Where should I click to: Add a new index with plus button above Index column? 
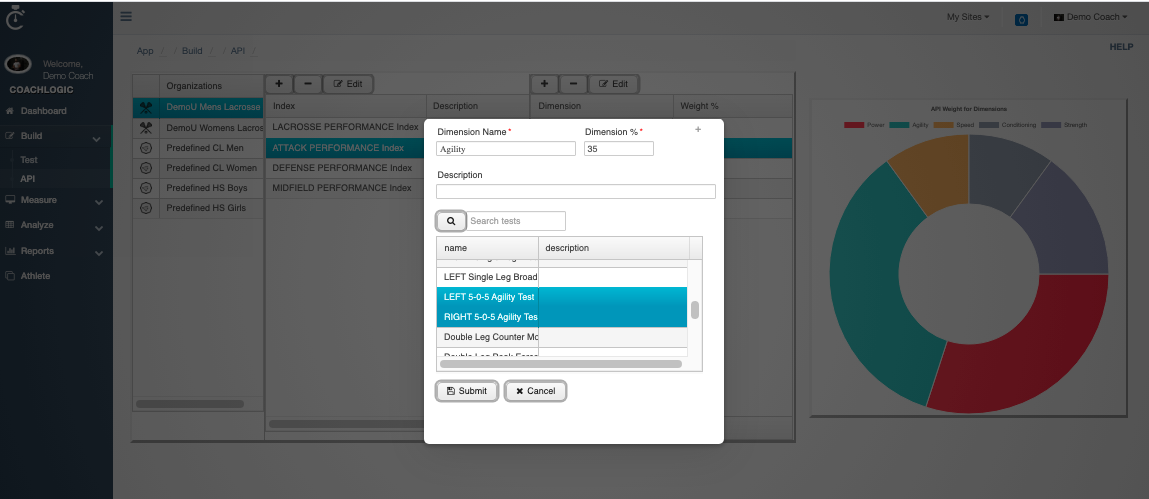(x=278, y=84)
